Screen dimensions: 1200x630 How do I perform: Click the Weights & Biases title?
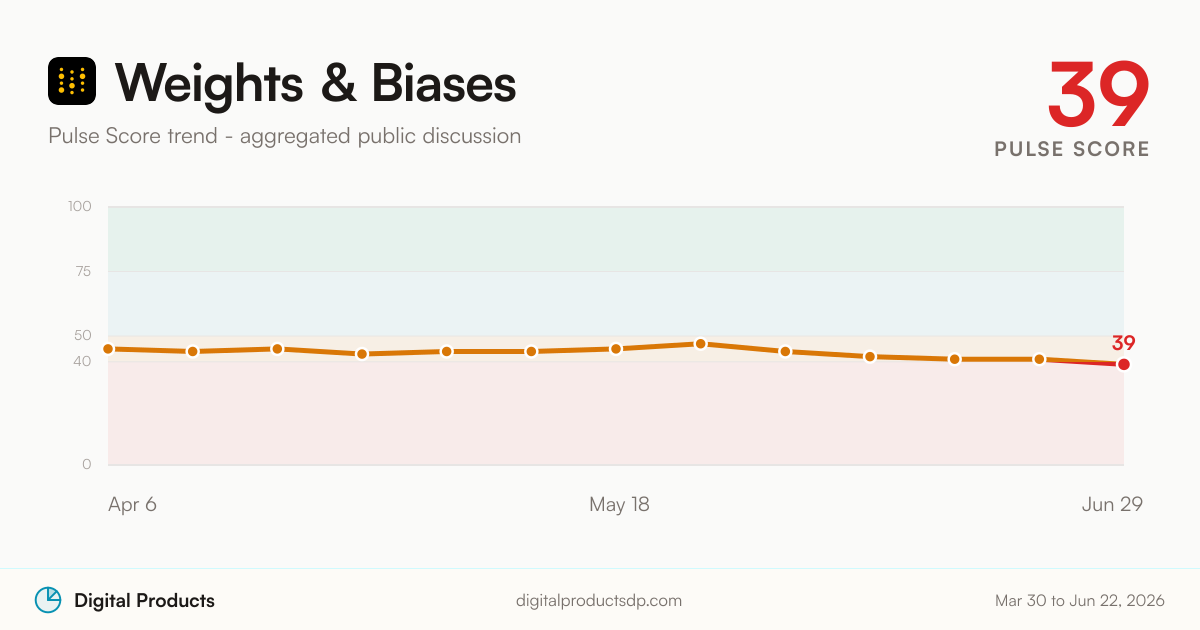coord(316,82)
